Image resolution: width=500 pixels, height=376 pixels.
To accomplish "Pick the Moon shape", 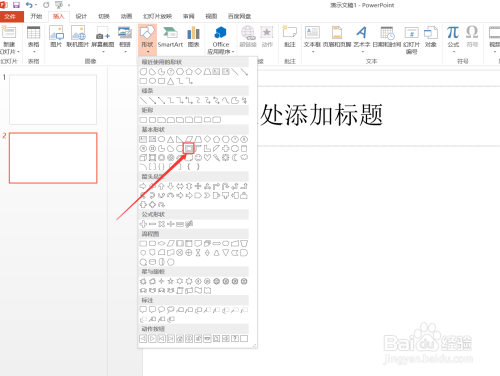I will (235, 157).
